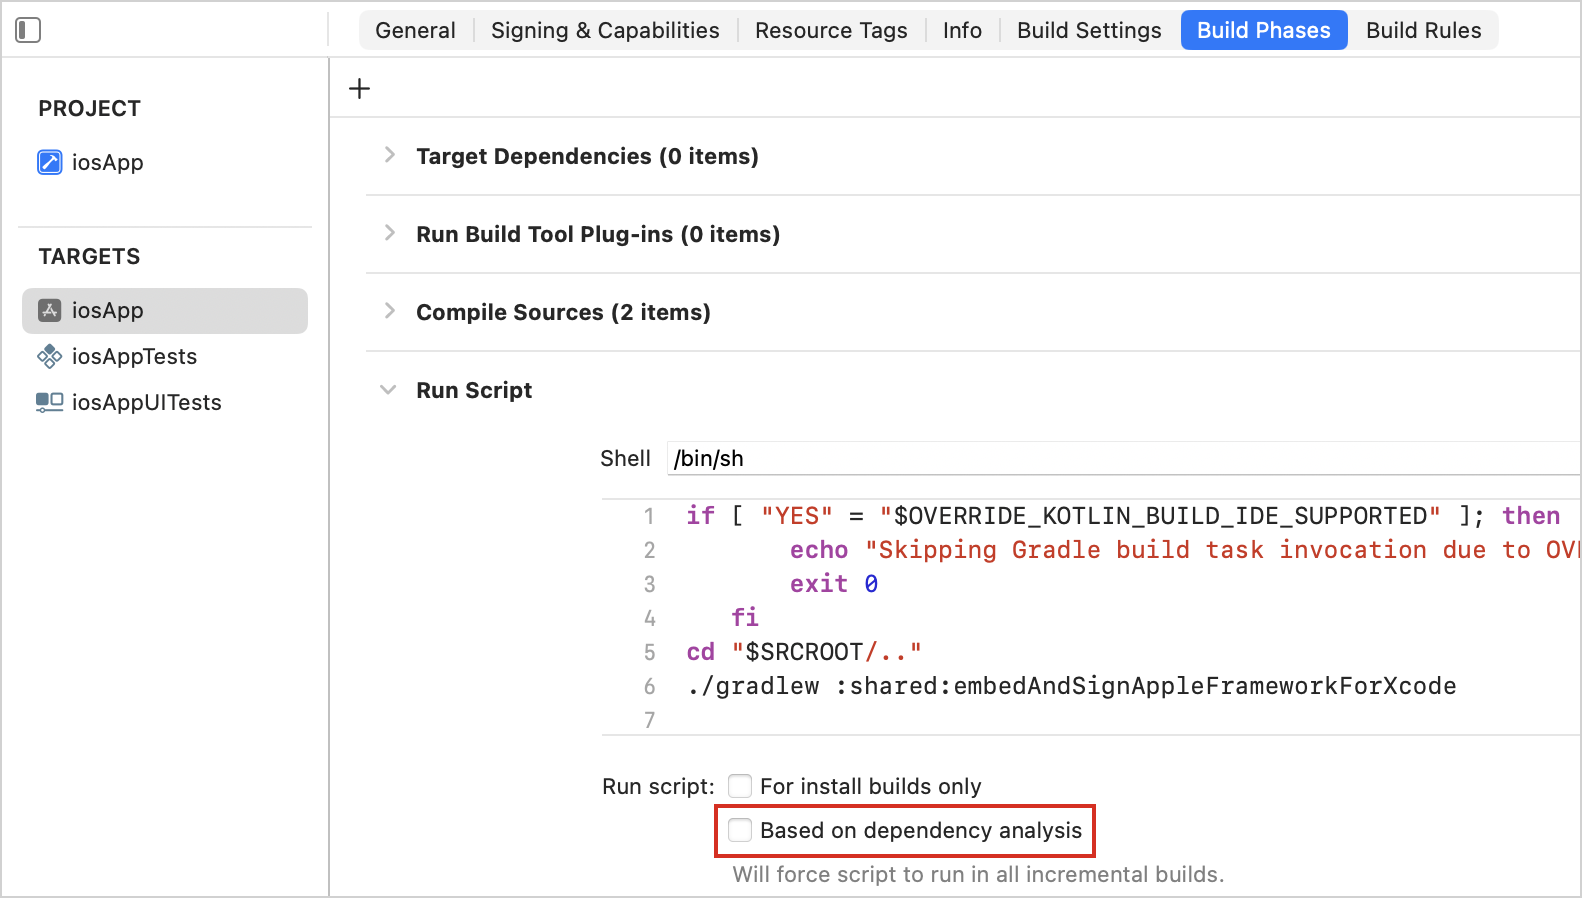
Task: Enable For install builds only checkbox
Action: 740,786
